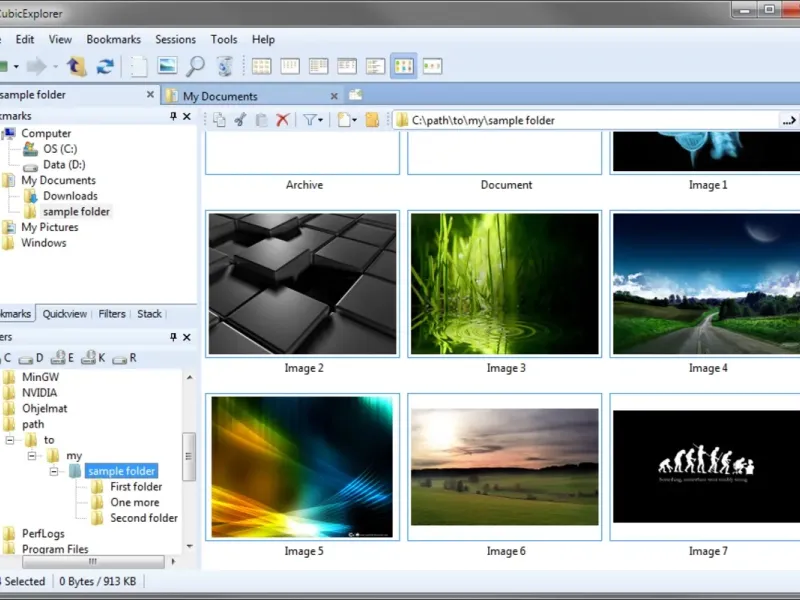Click the '...' button at the address bar end
The height and width of the screenshot is (600, 800).
787,120
